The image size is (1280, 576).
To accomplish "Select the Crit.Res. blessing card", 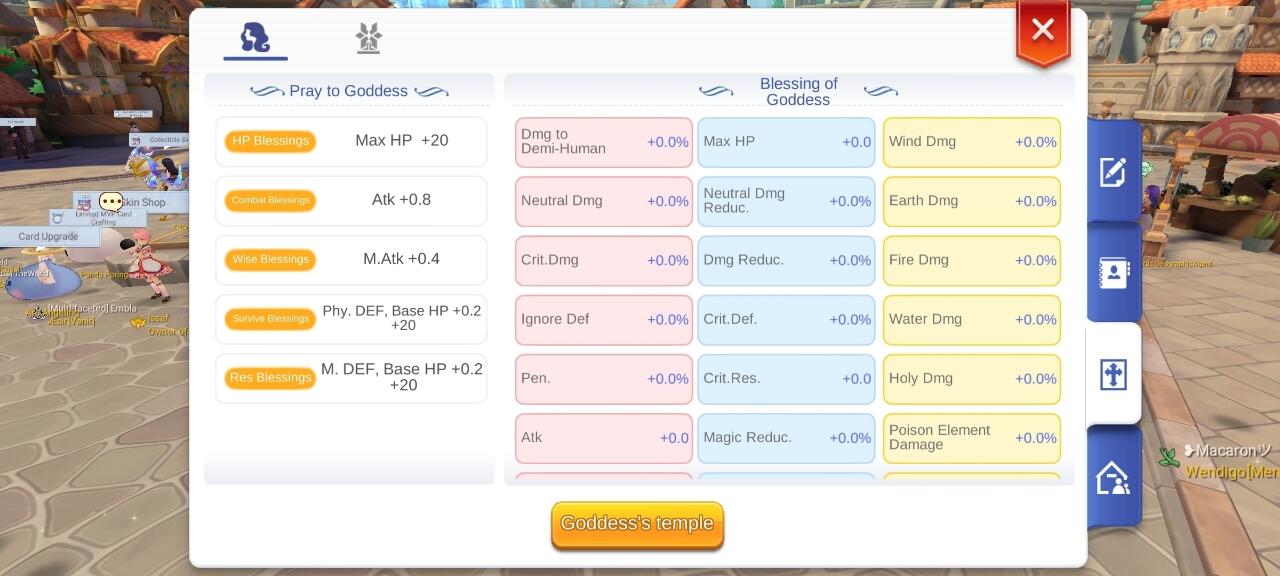I will (x=786, y=379).
